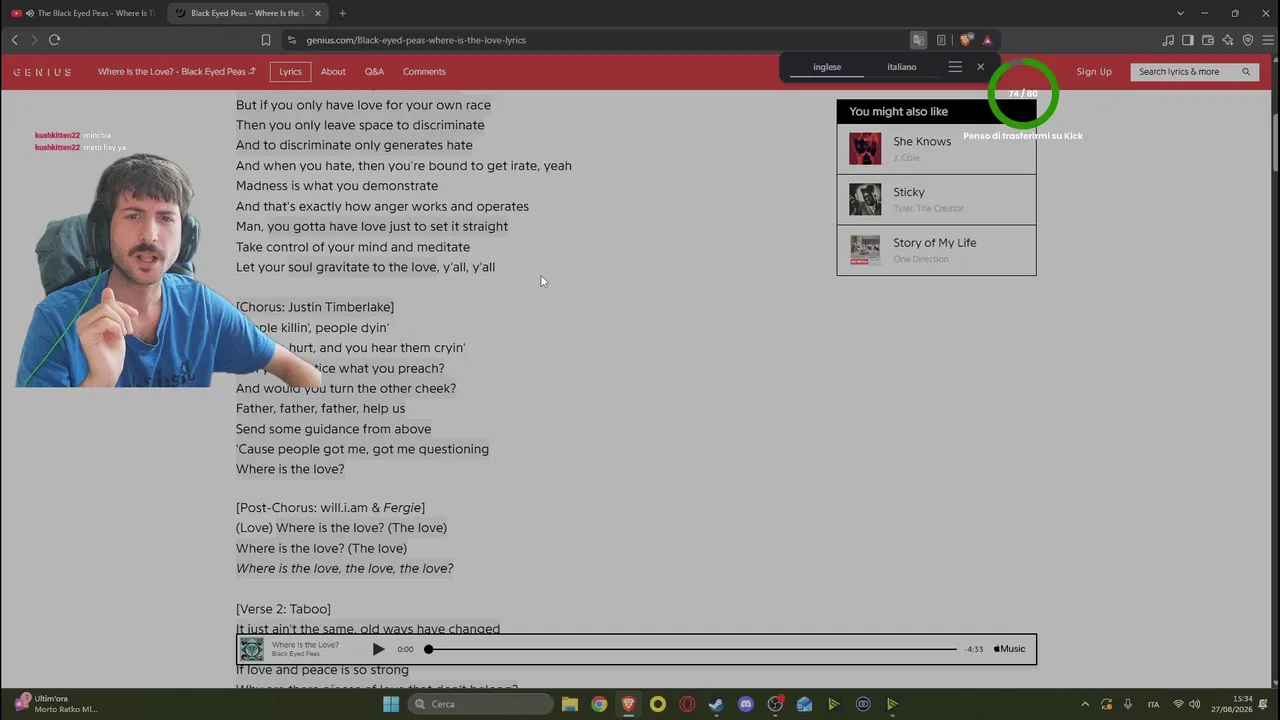This screenshot has width=1280, height=720.
Task: Click the browser address bar URL
Action: pyautogui.click(x=416, y=40)
